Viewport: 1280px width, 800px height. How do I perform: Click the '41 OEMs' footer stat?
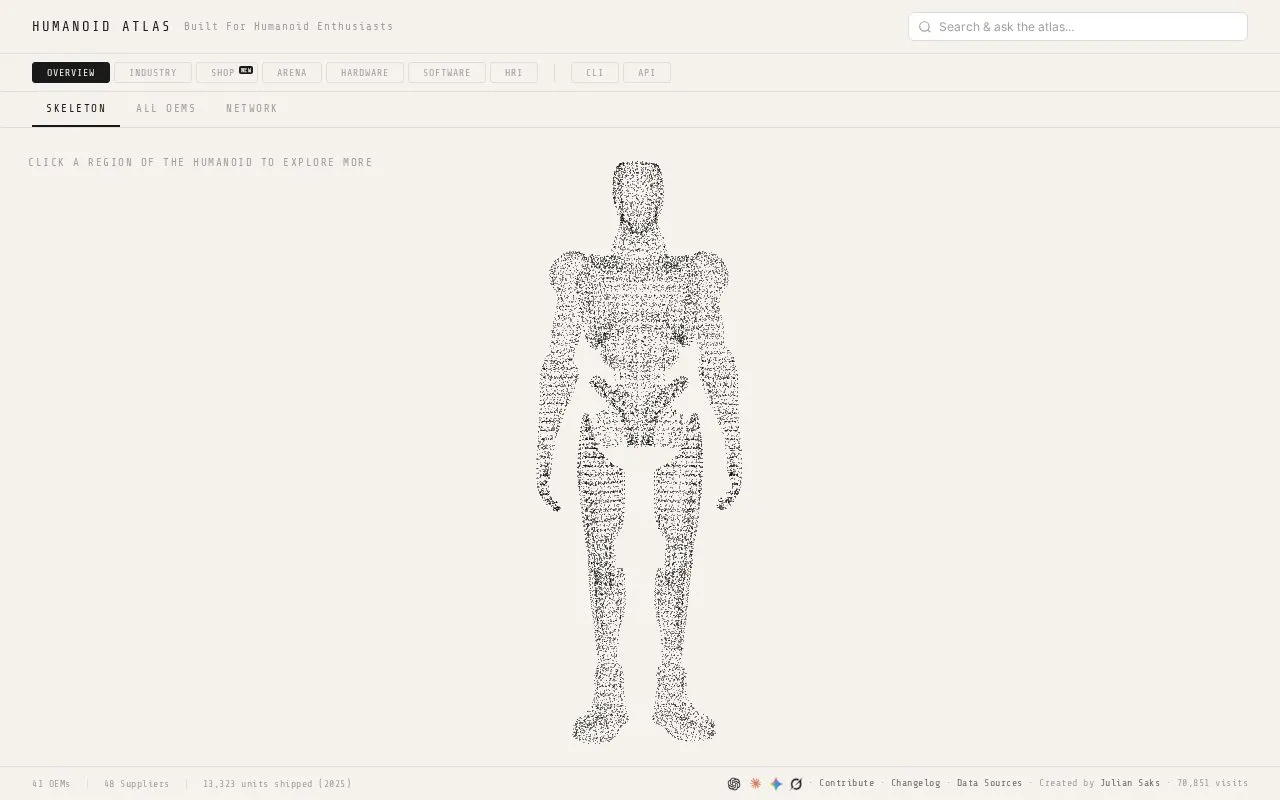click(x=51, y=784)
